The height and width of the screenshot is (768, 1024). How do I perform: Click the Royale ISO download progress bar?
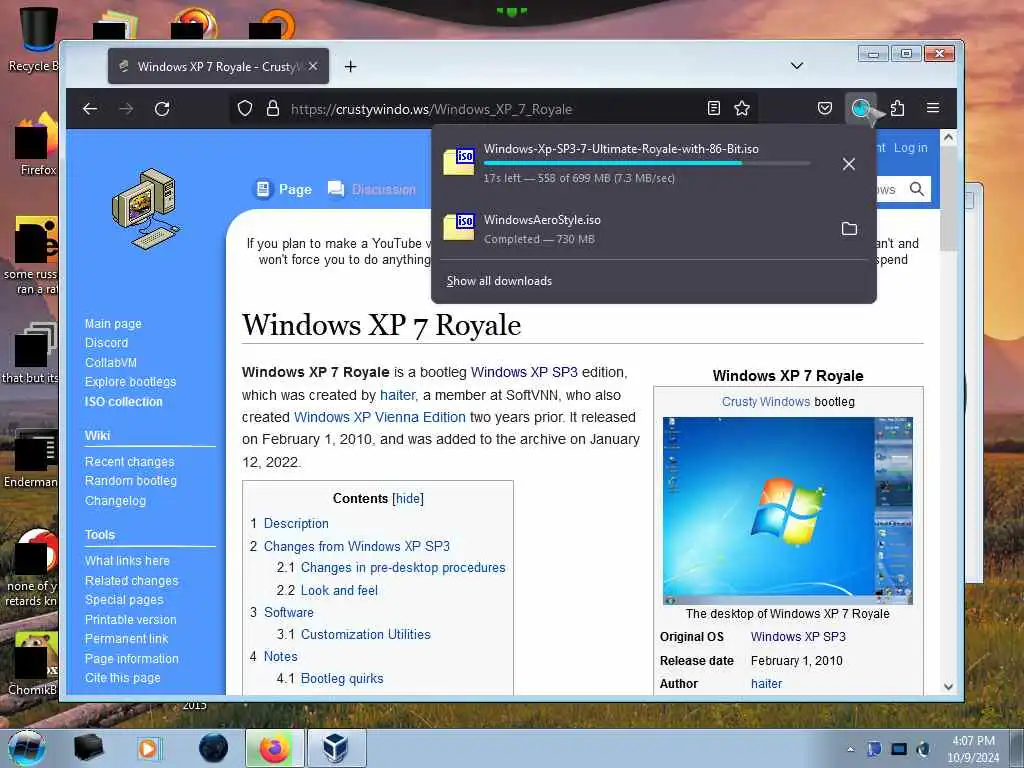647,163
